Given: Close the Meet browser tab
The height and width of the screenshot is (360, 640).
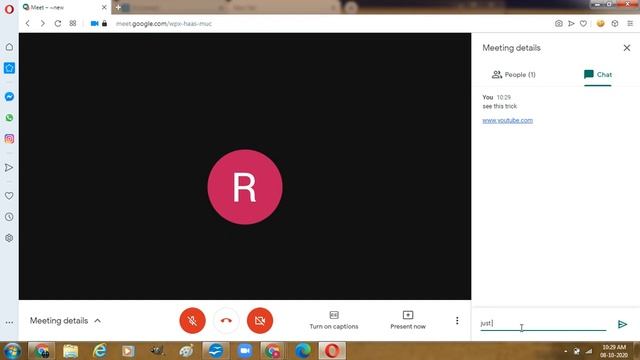Looking at the screenshot, I should pos(104,7).
